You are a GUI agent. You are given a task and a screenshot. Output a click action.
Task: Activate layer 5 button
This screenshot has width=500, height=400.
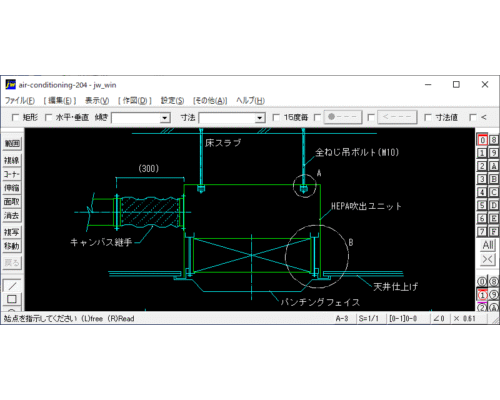tap(482, 205)
